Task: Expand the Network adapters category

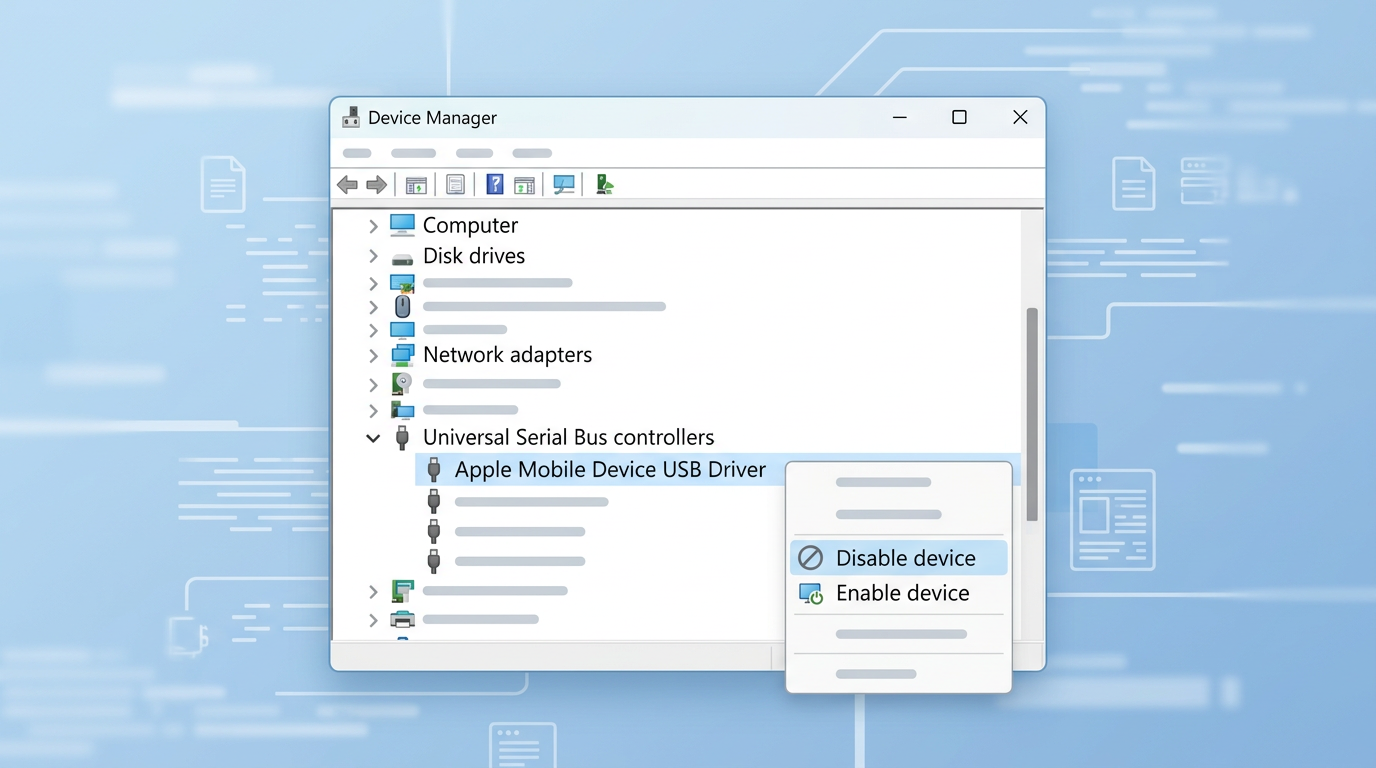Action: click(373, 355)
